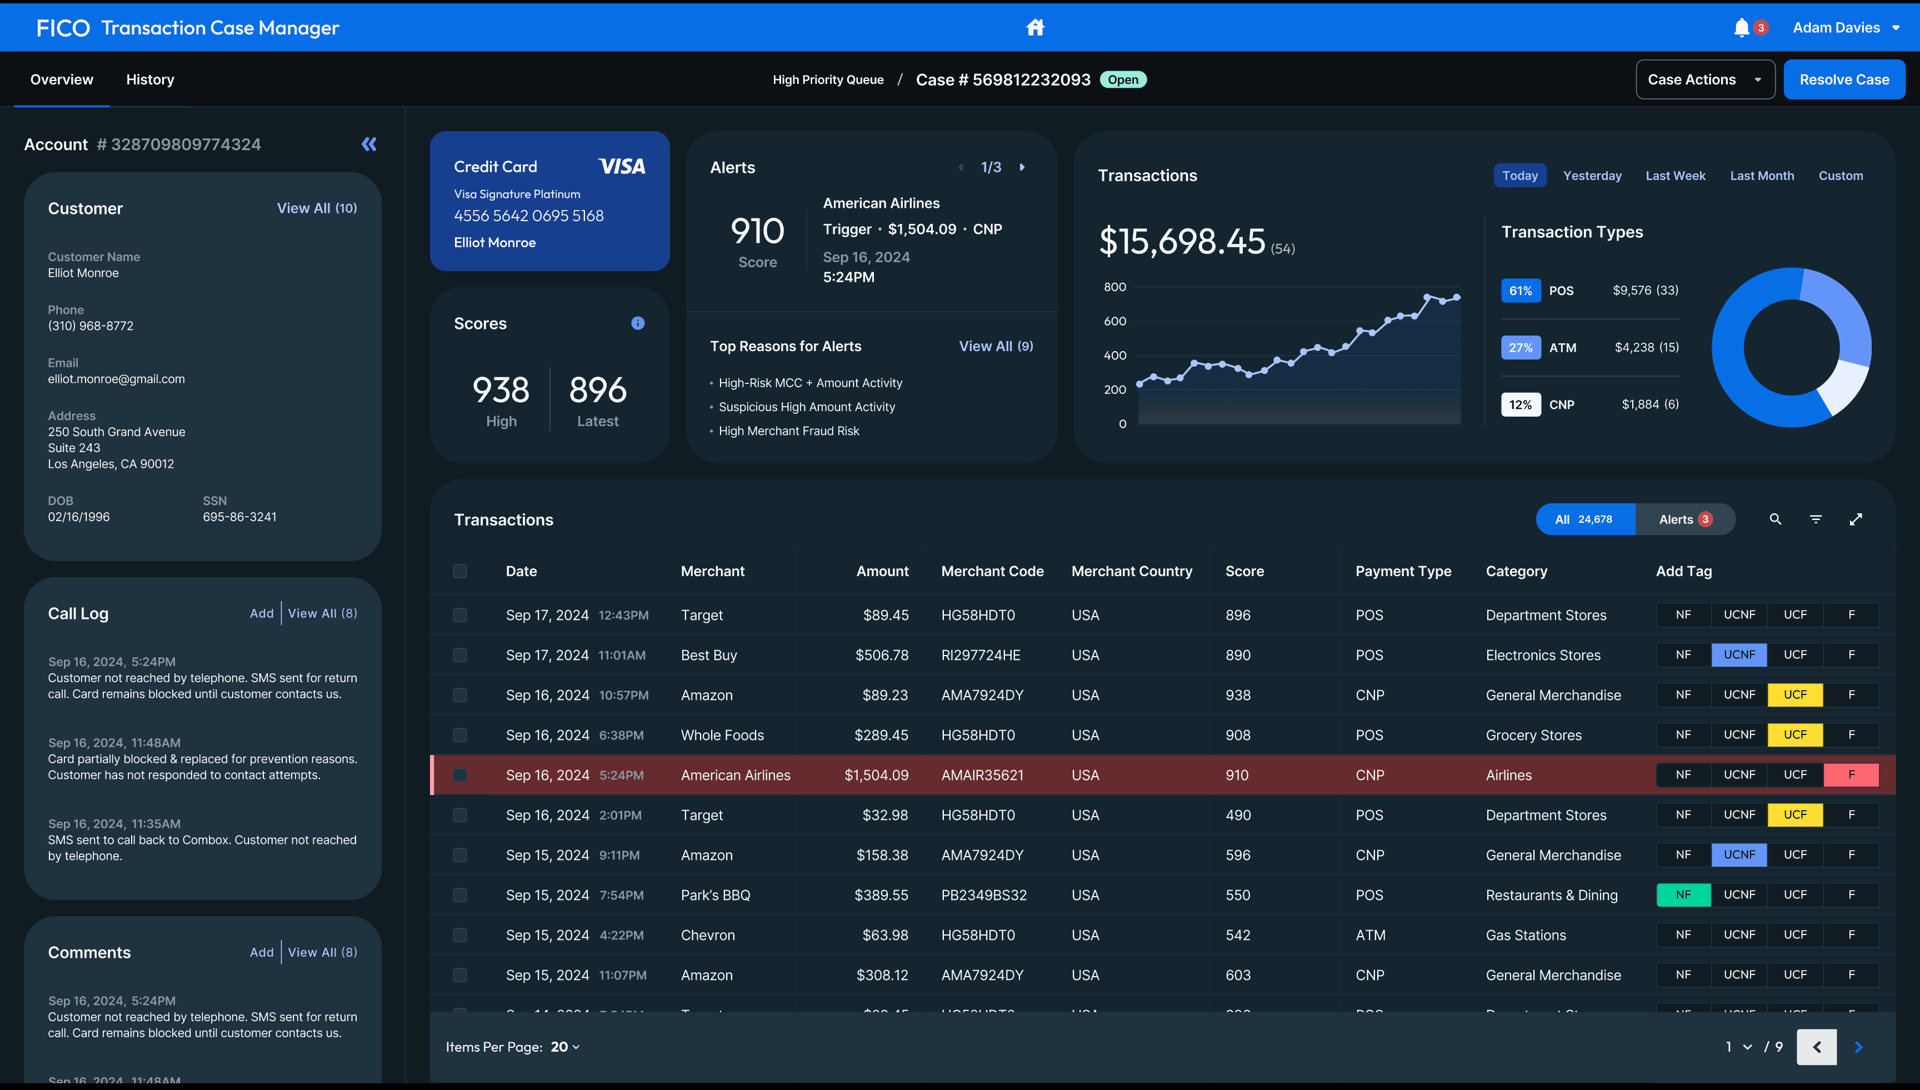Select Last Month time range
Image resolution: width=1920 pixels, height=1090 pixels.
point(1762,175)
